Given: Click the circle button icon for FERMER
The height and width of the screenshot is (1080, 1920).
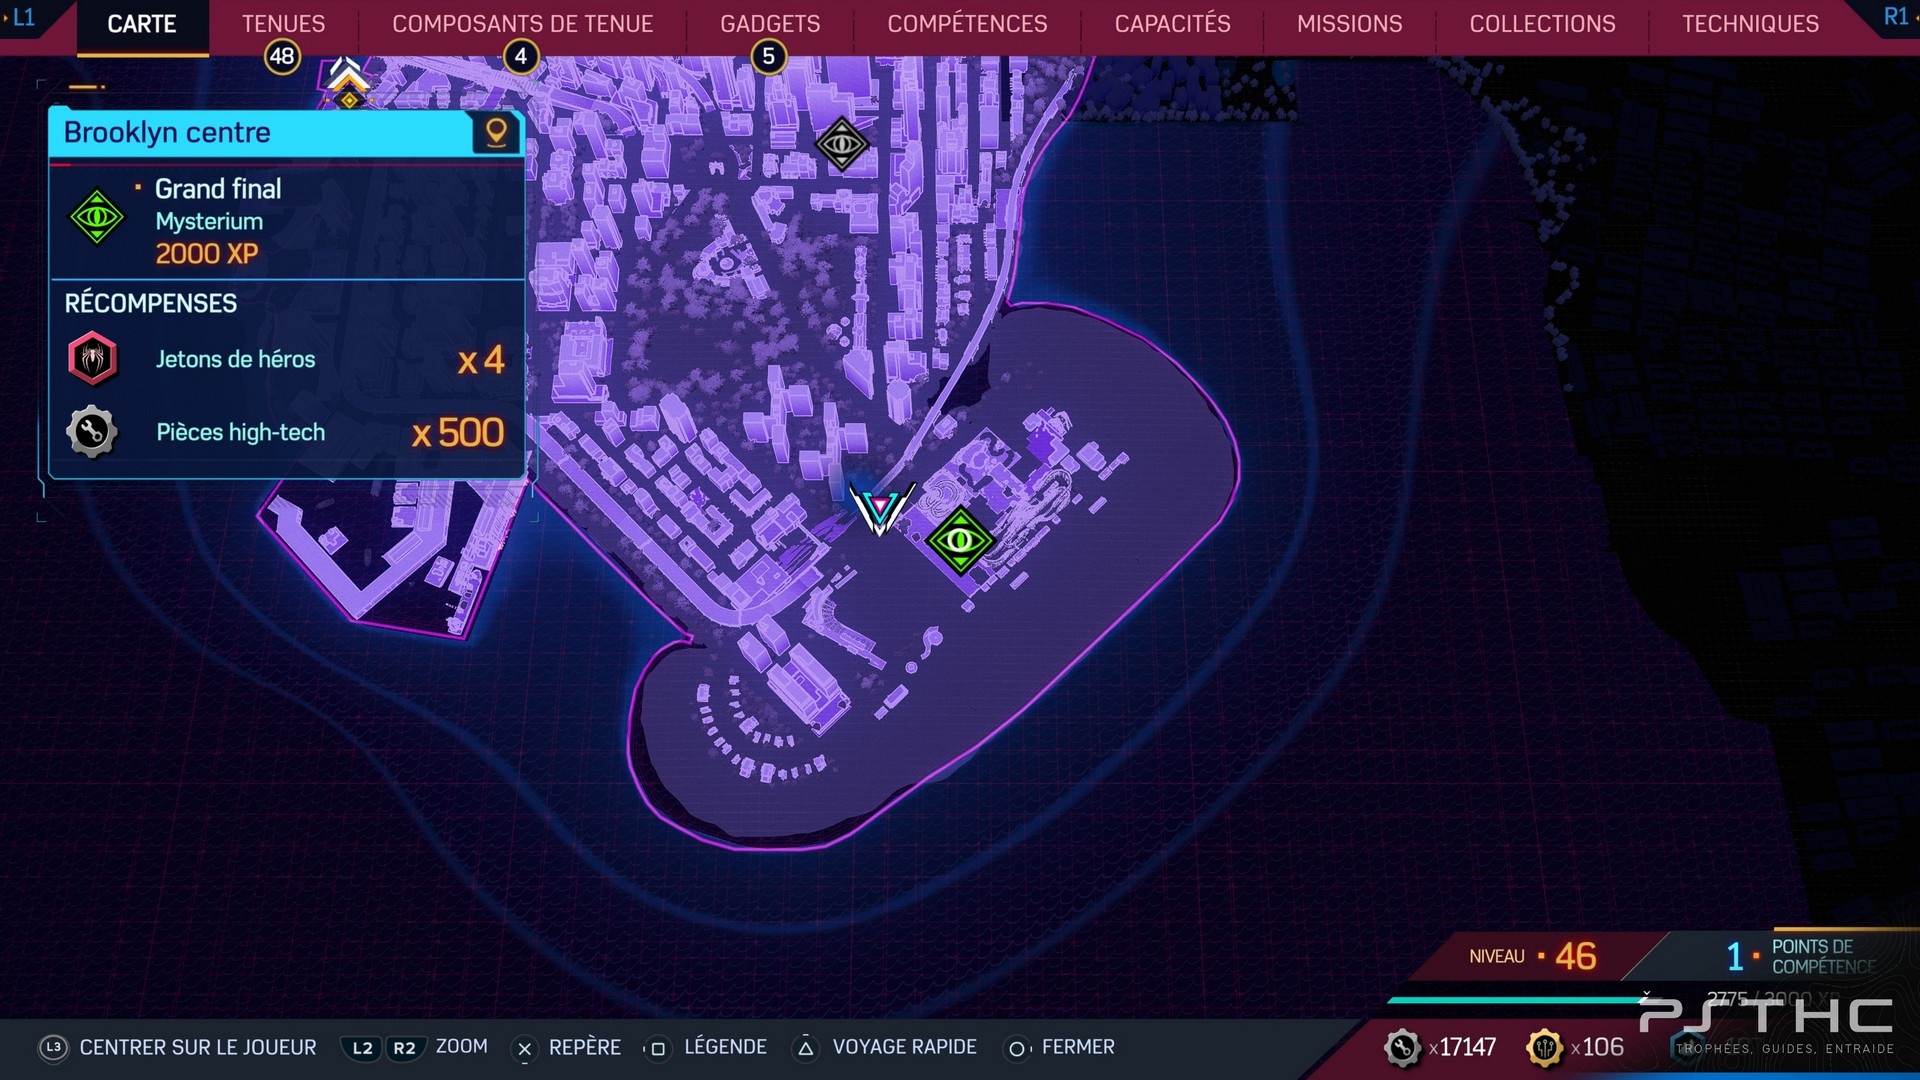Looking at the screenshot, I should pos(1016,1048).
